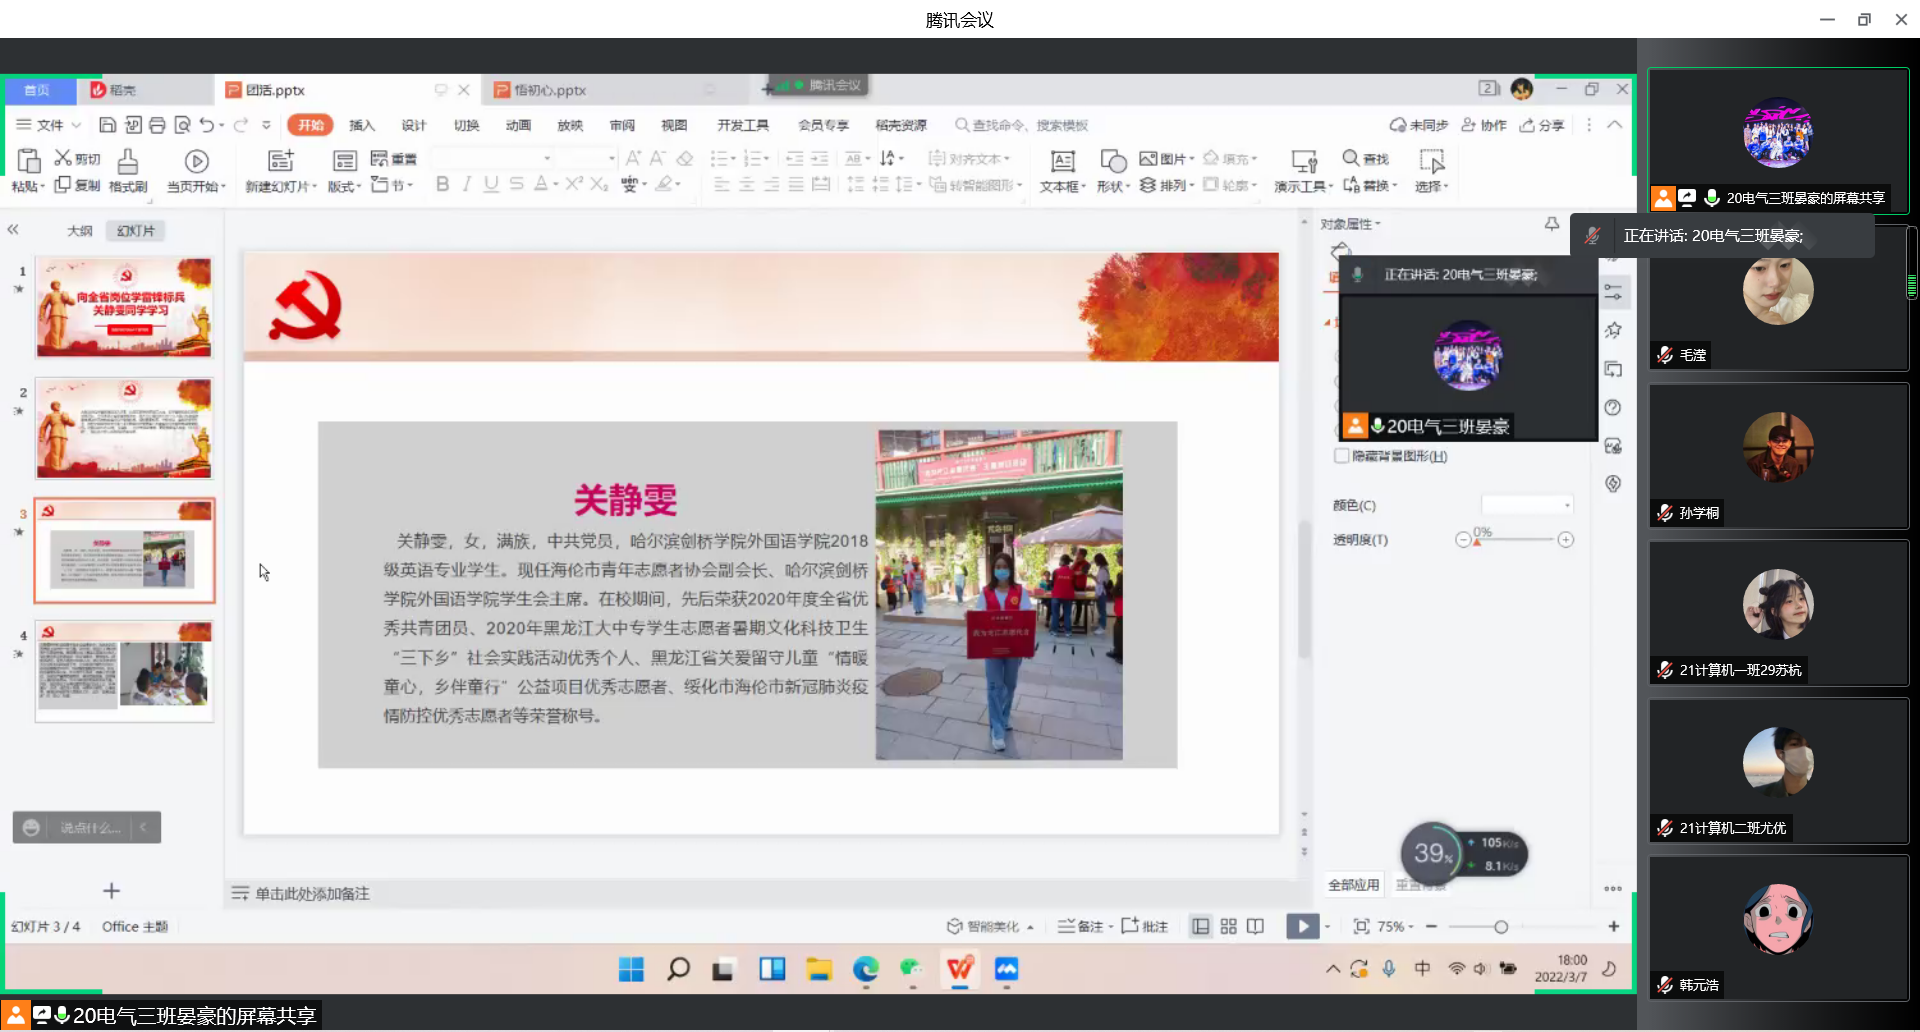Image resolution: width=1920 pixels, height=1032 pixels.
Task: Open the zoom percentage dropdown
Action: pyautogui.click(x=1395, y=926)
